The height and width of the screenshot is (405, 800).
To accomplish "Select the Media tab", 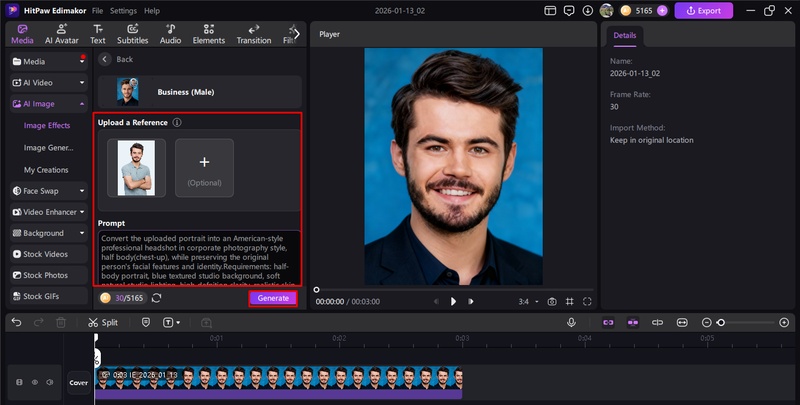I will tap(22, 34).
